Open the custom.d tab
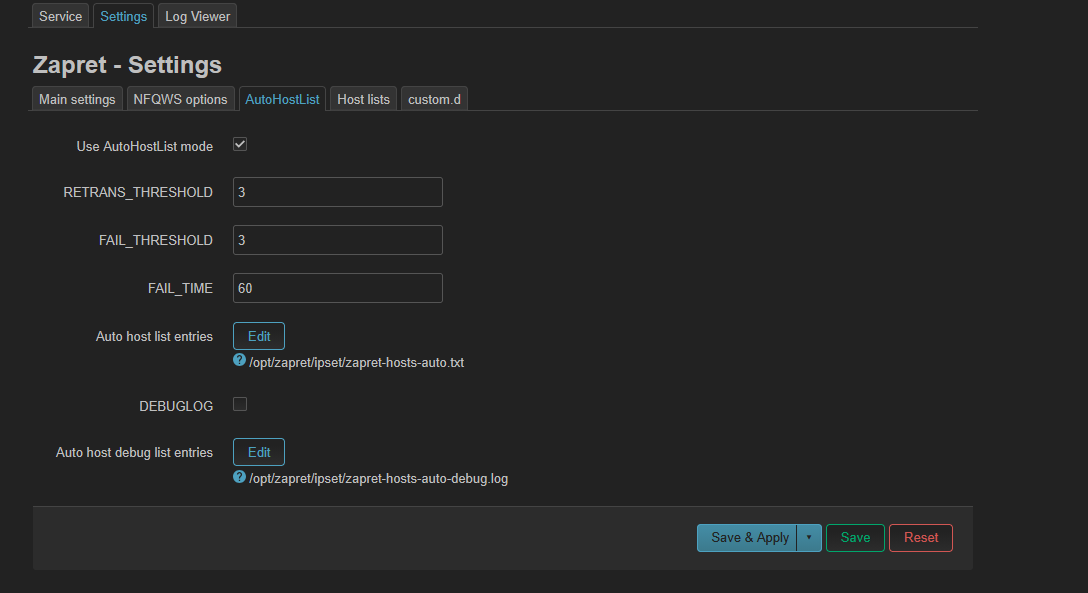1088x593 pixels. 434,99
